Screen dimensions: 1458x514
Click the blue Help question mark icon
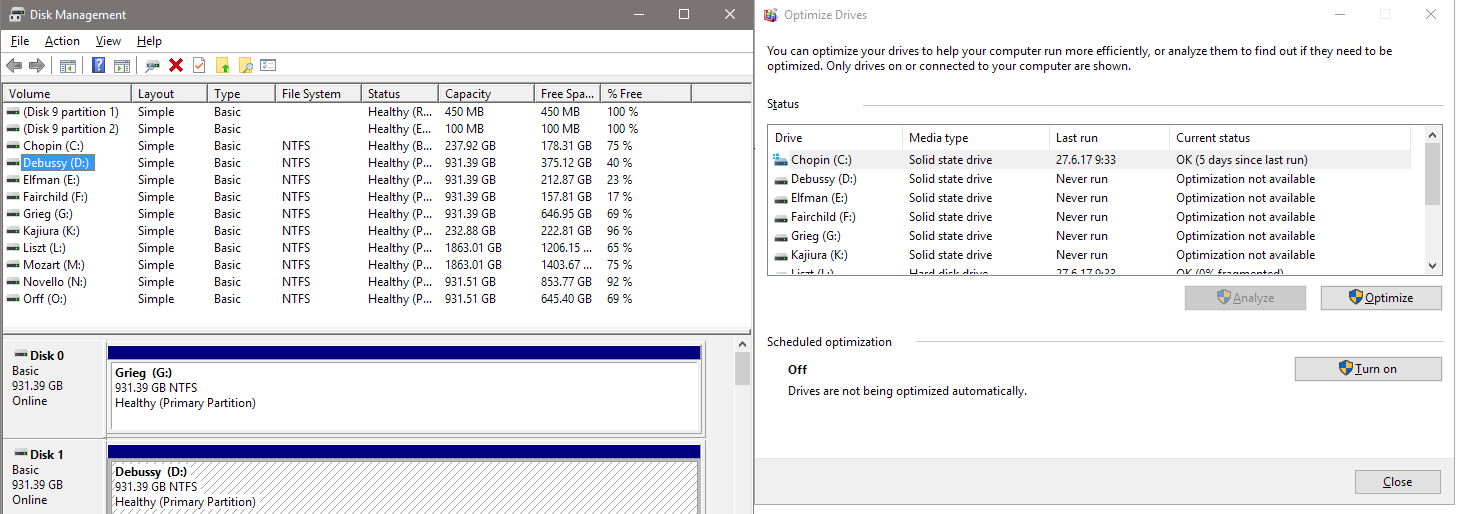98,66
